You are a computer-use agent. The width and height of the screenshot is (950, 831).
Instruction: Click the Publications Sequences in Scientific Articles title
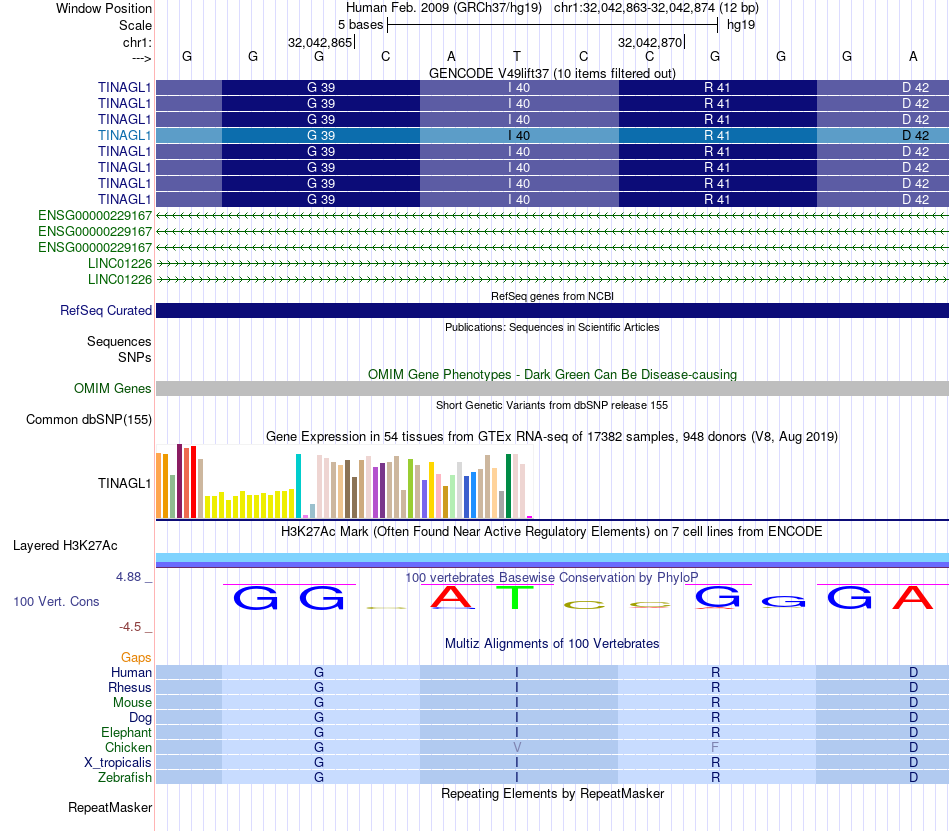(552, 327)
